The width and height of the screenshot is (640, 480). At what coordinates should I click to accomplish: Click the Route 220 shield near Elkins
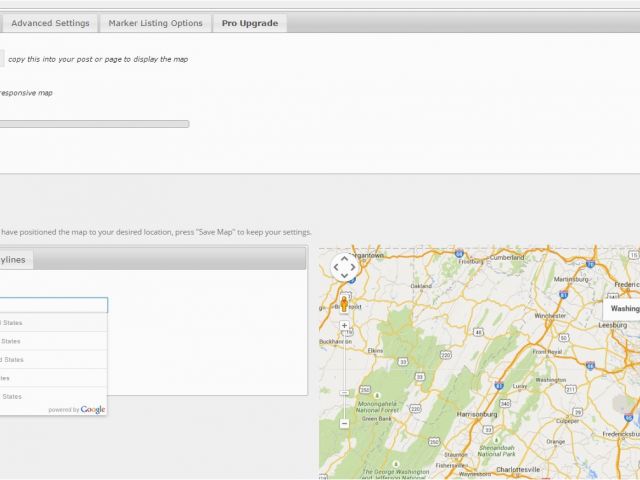click(x=446, y=355)
